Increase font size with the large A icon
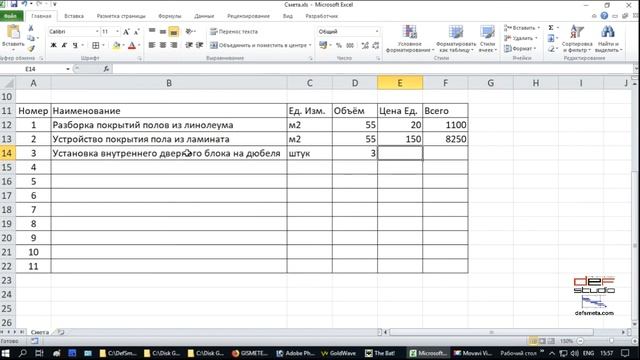This screenshot has height=360, width=640. click(x=126, y=31)
